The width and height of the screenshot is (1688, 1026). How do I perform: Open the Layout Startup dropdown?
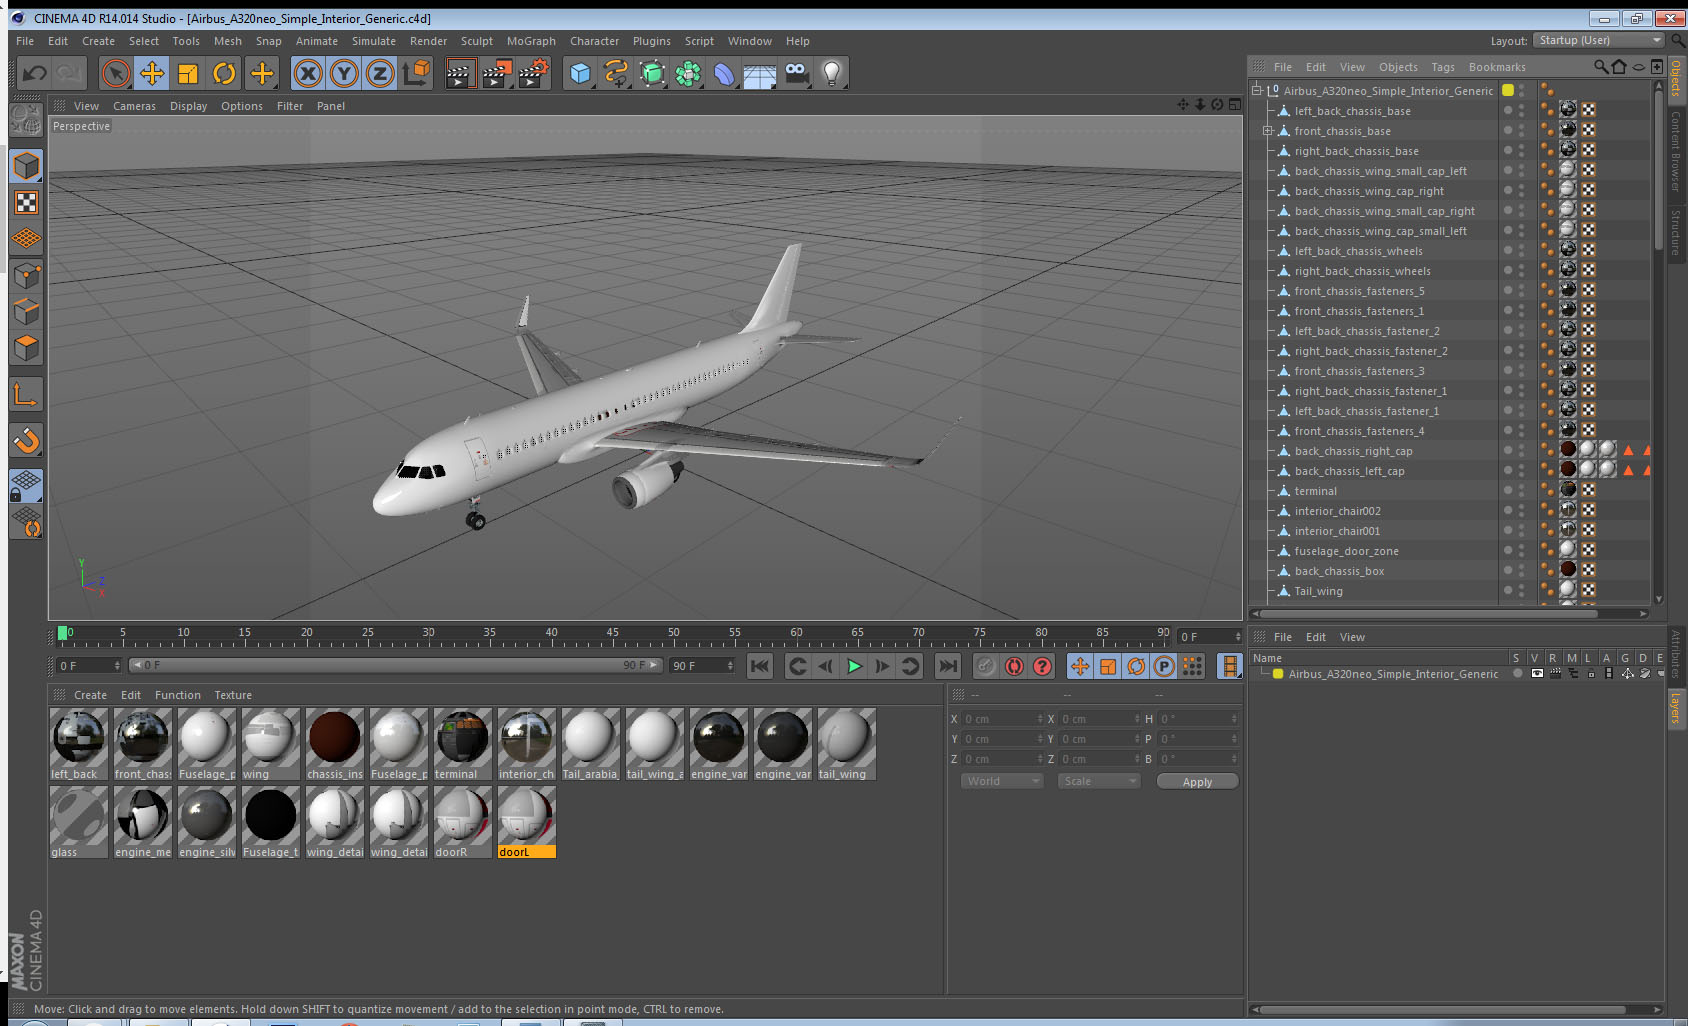click(x=1599, y=40)
